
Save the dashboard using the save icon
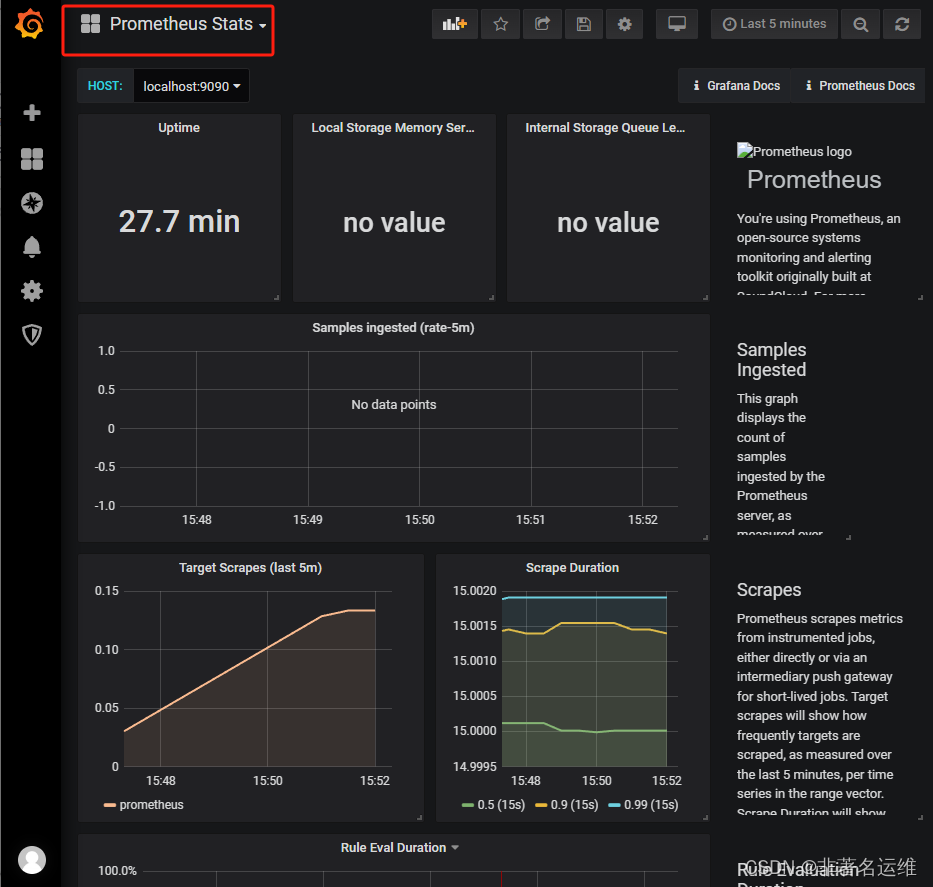click(584, 24)
